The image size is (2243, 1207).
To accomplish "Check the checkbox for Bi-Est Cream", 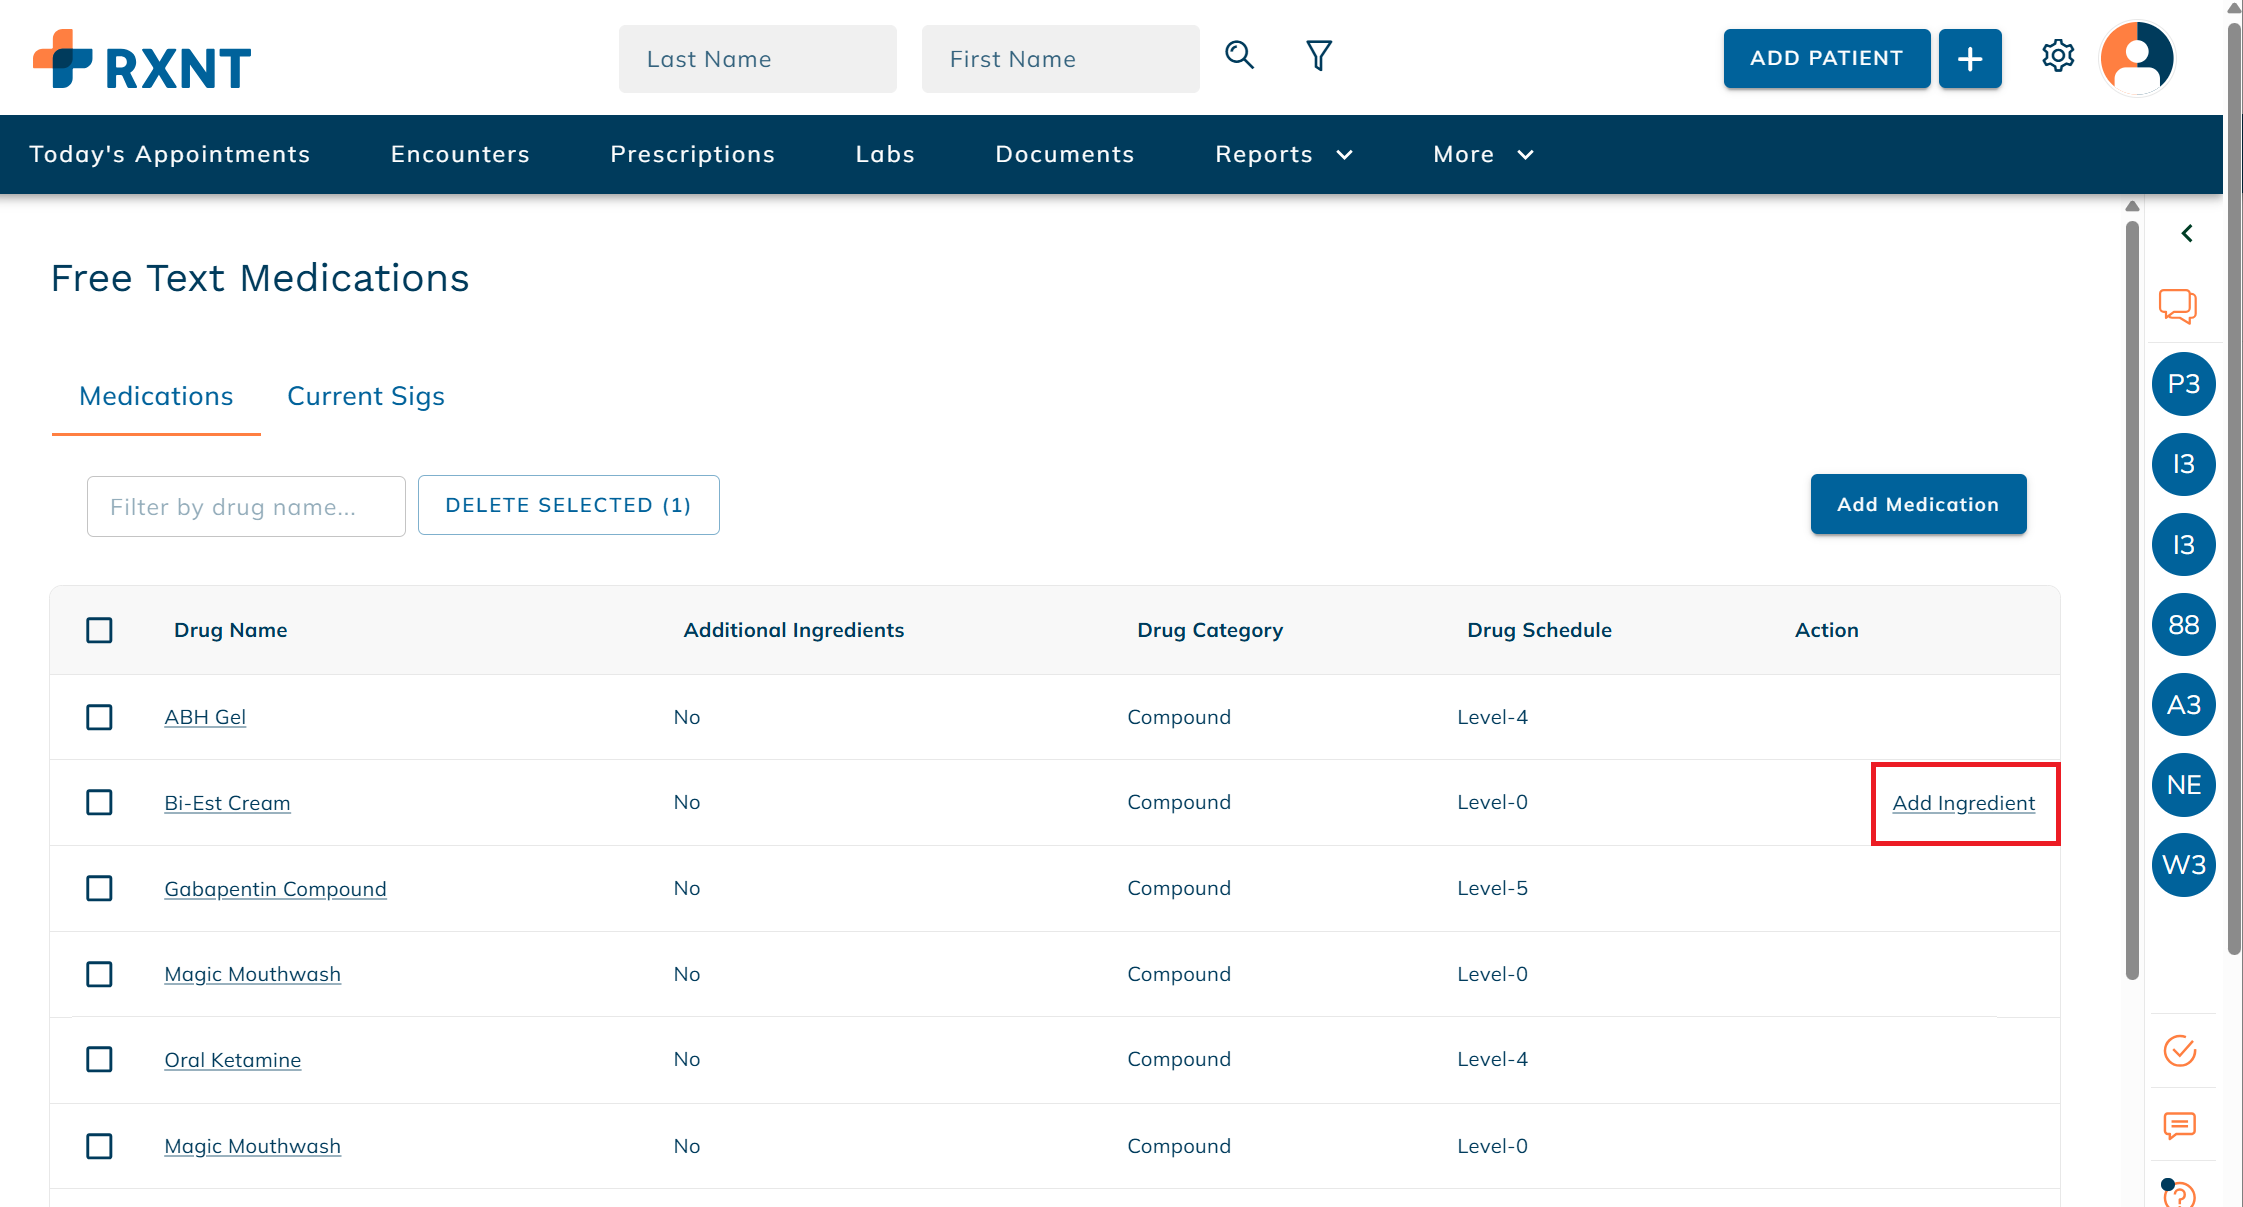I will 99,802.
